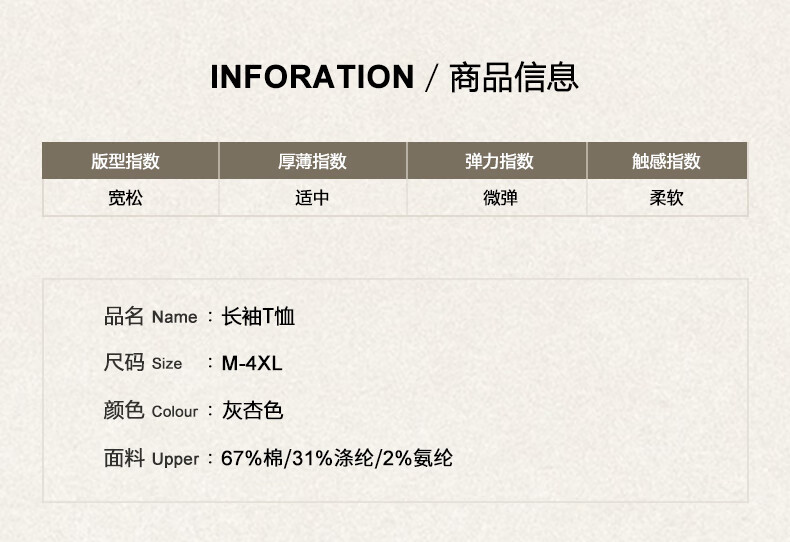Image resolution: width=790 pixels, height=542 pixels.
Task: Click the fabric composition 67%棉/31%涤纶/2%氨纶
Action: [337, 458]
